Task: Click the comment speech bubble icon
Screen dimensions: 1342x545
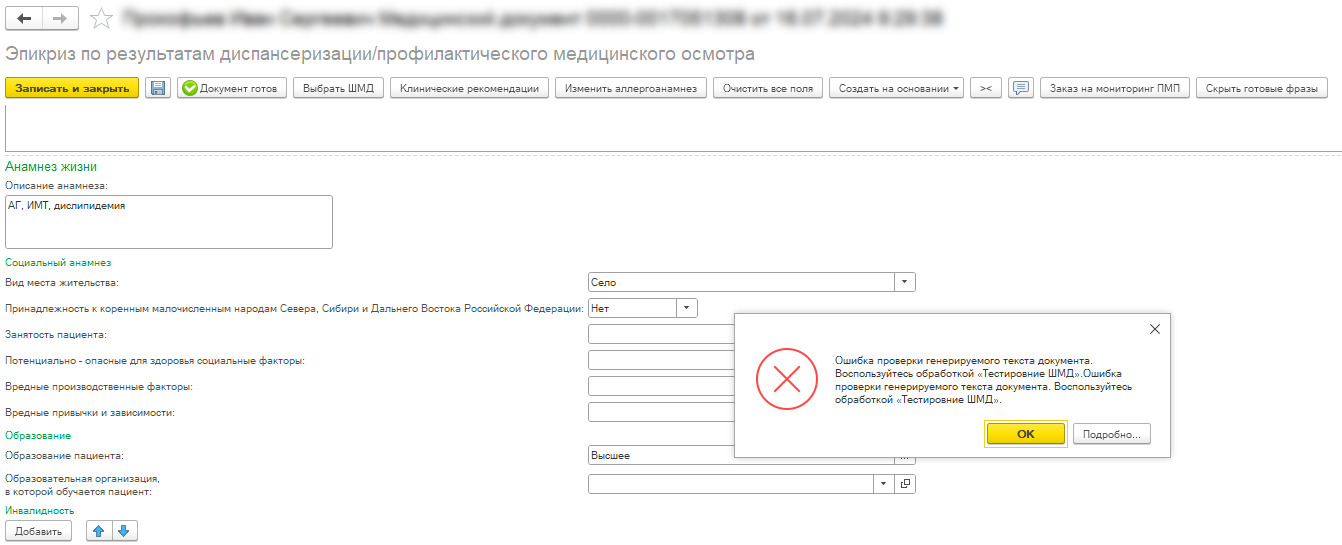Action: (x=1020, y=88)
